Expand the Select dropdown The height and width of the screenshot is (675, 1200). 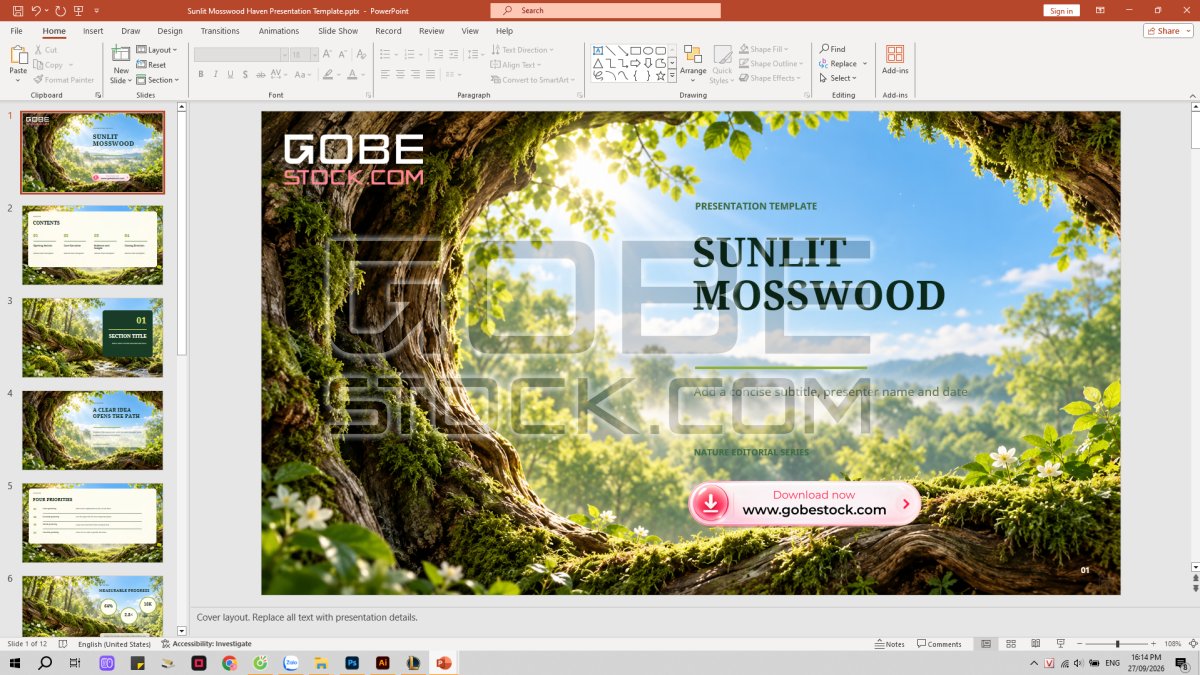pos(838,78)
